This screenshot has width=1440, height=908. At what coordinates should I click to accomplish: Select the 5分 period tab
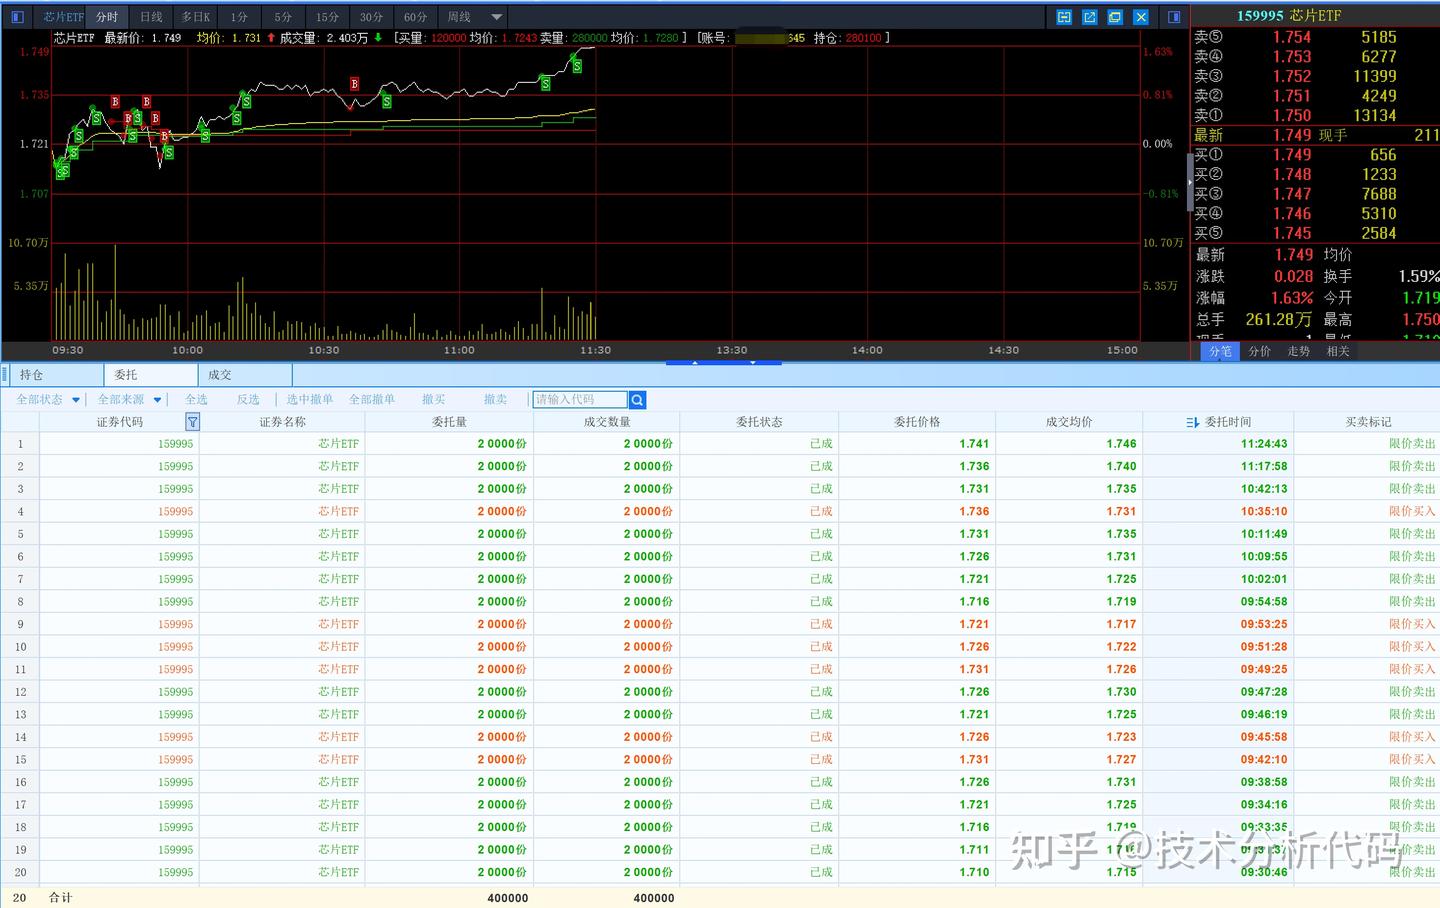point(283,17)
